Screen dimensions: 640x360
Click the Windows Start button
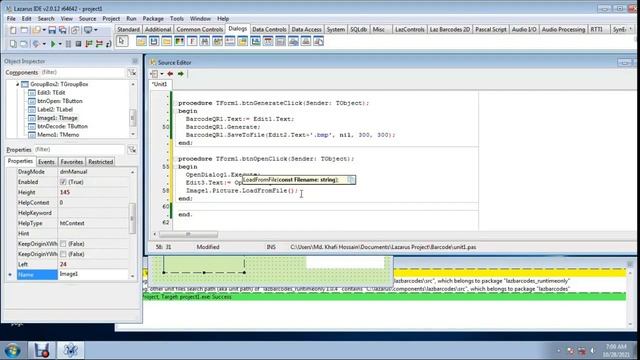click(13, 350)
